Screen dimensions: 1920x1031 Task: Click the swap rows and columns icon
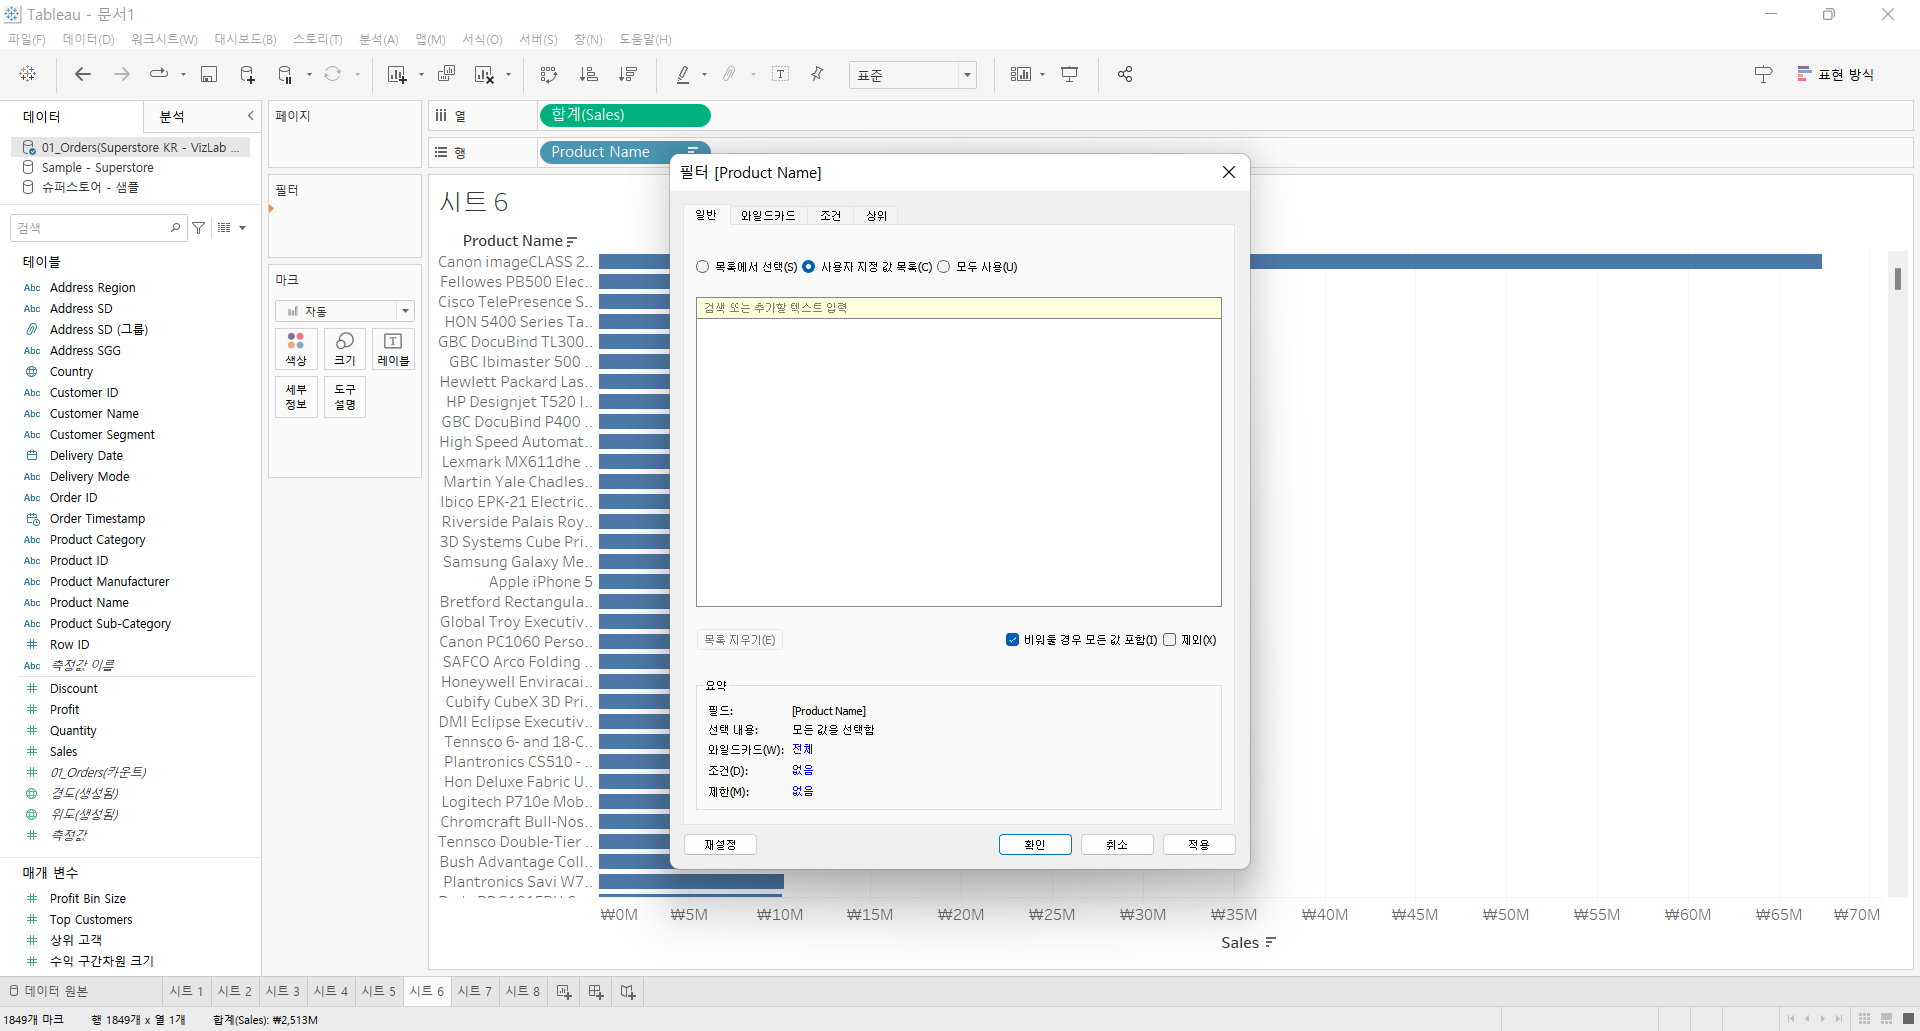pyautogui.click(x=548, y=74)
